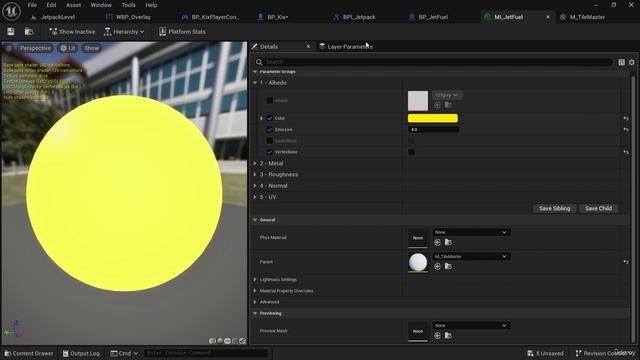Click the Save Sibling button
Image resolution: width=640 pixels, height=360 pixels.
[x=554, y=209]
